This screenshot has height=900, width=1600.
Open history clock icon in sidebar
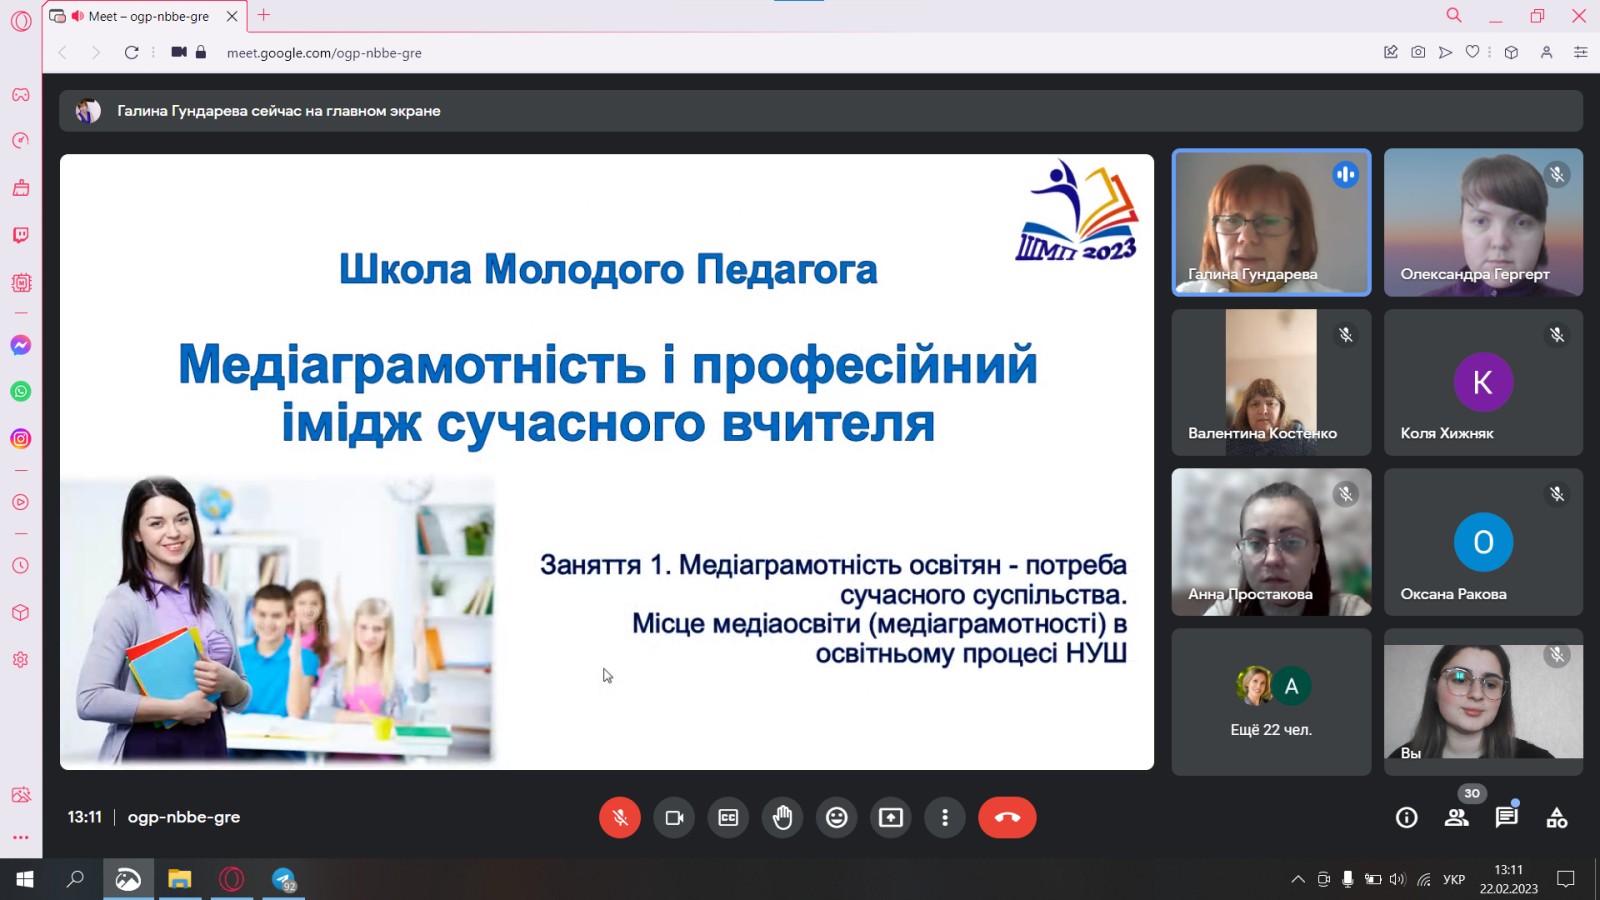pos(20,565)
